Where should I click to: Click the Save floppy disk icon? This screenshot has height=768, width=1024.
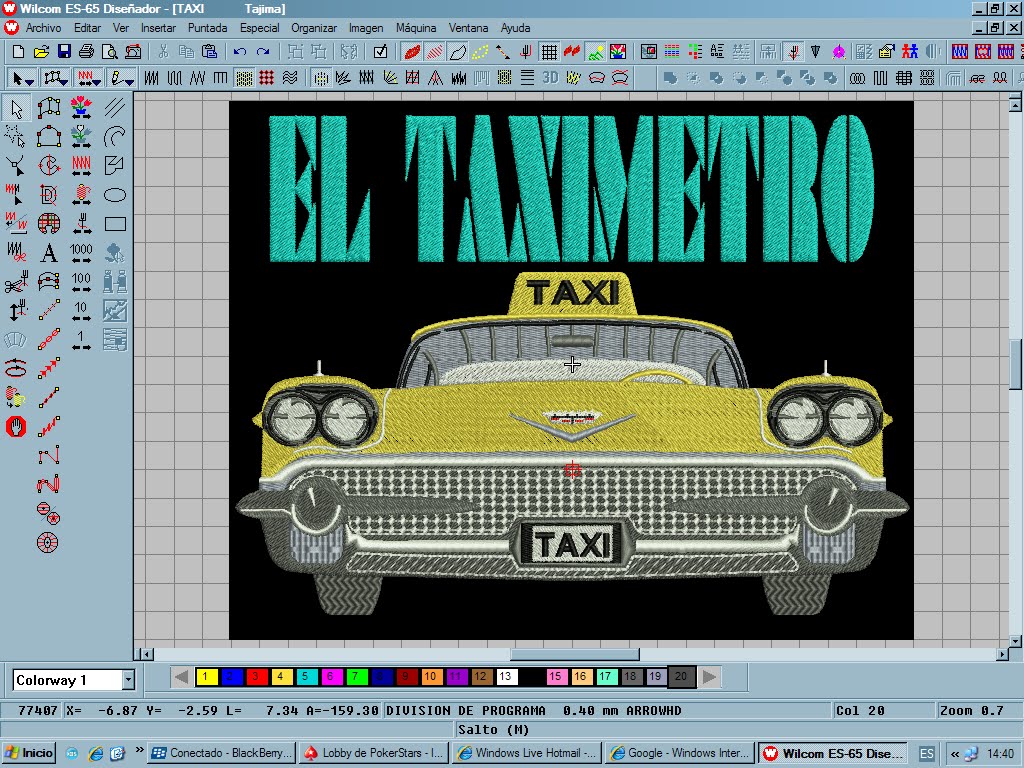pyautogui.click(x=63, y=51)
